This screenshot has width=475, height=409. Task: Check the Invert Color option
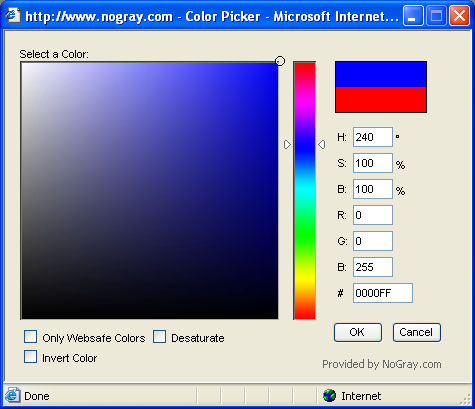pyautogui.click(x=30, y=357)
